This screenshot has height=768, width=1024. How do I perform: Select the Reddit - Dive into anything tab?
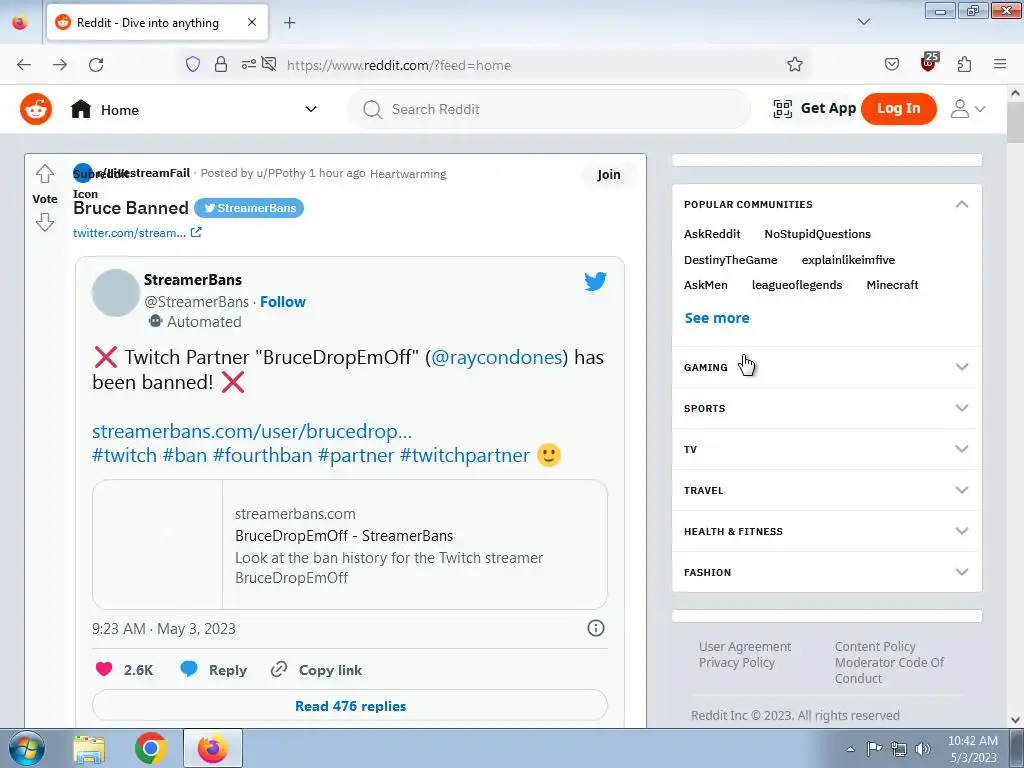tap(157, 22)
